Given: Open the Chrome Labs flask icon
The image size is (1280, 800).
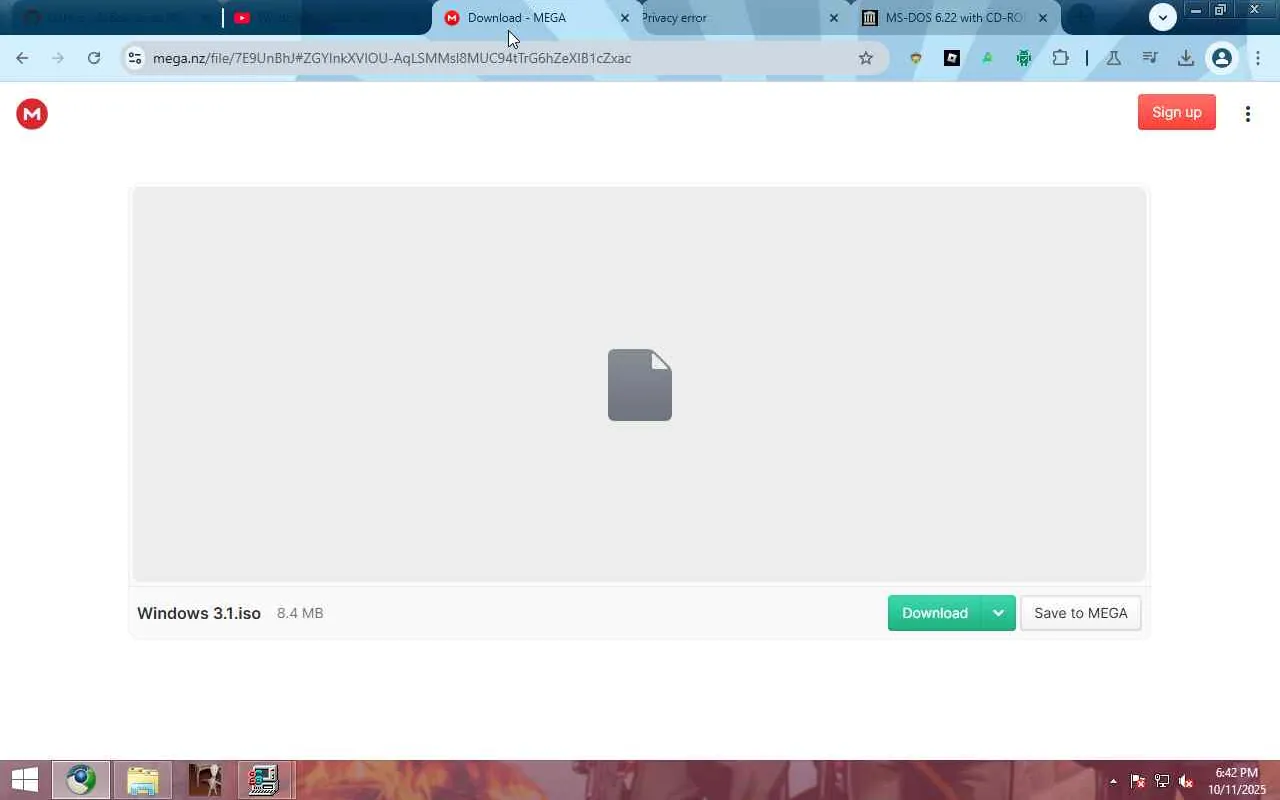Looking at the screenshot, I should (x=1113, y=58).
